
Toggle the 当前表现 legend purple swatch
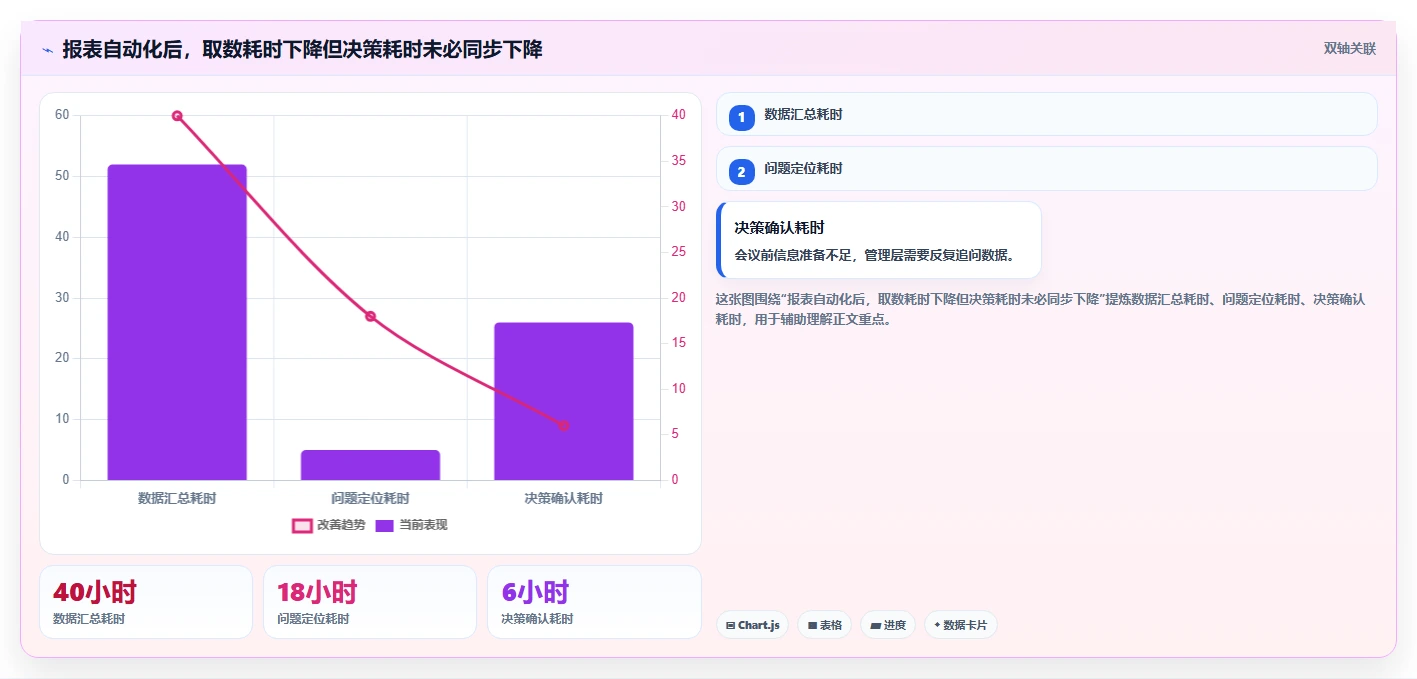click(x=384, y=526)
